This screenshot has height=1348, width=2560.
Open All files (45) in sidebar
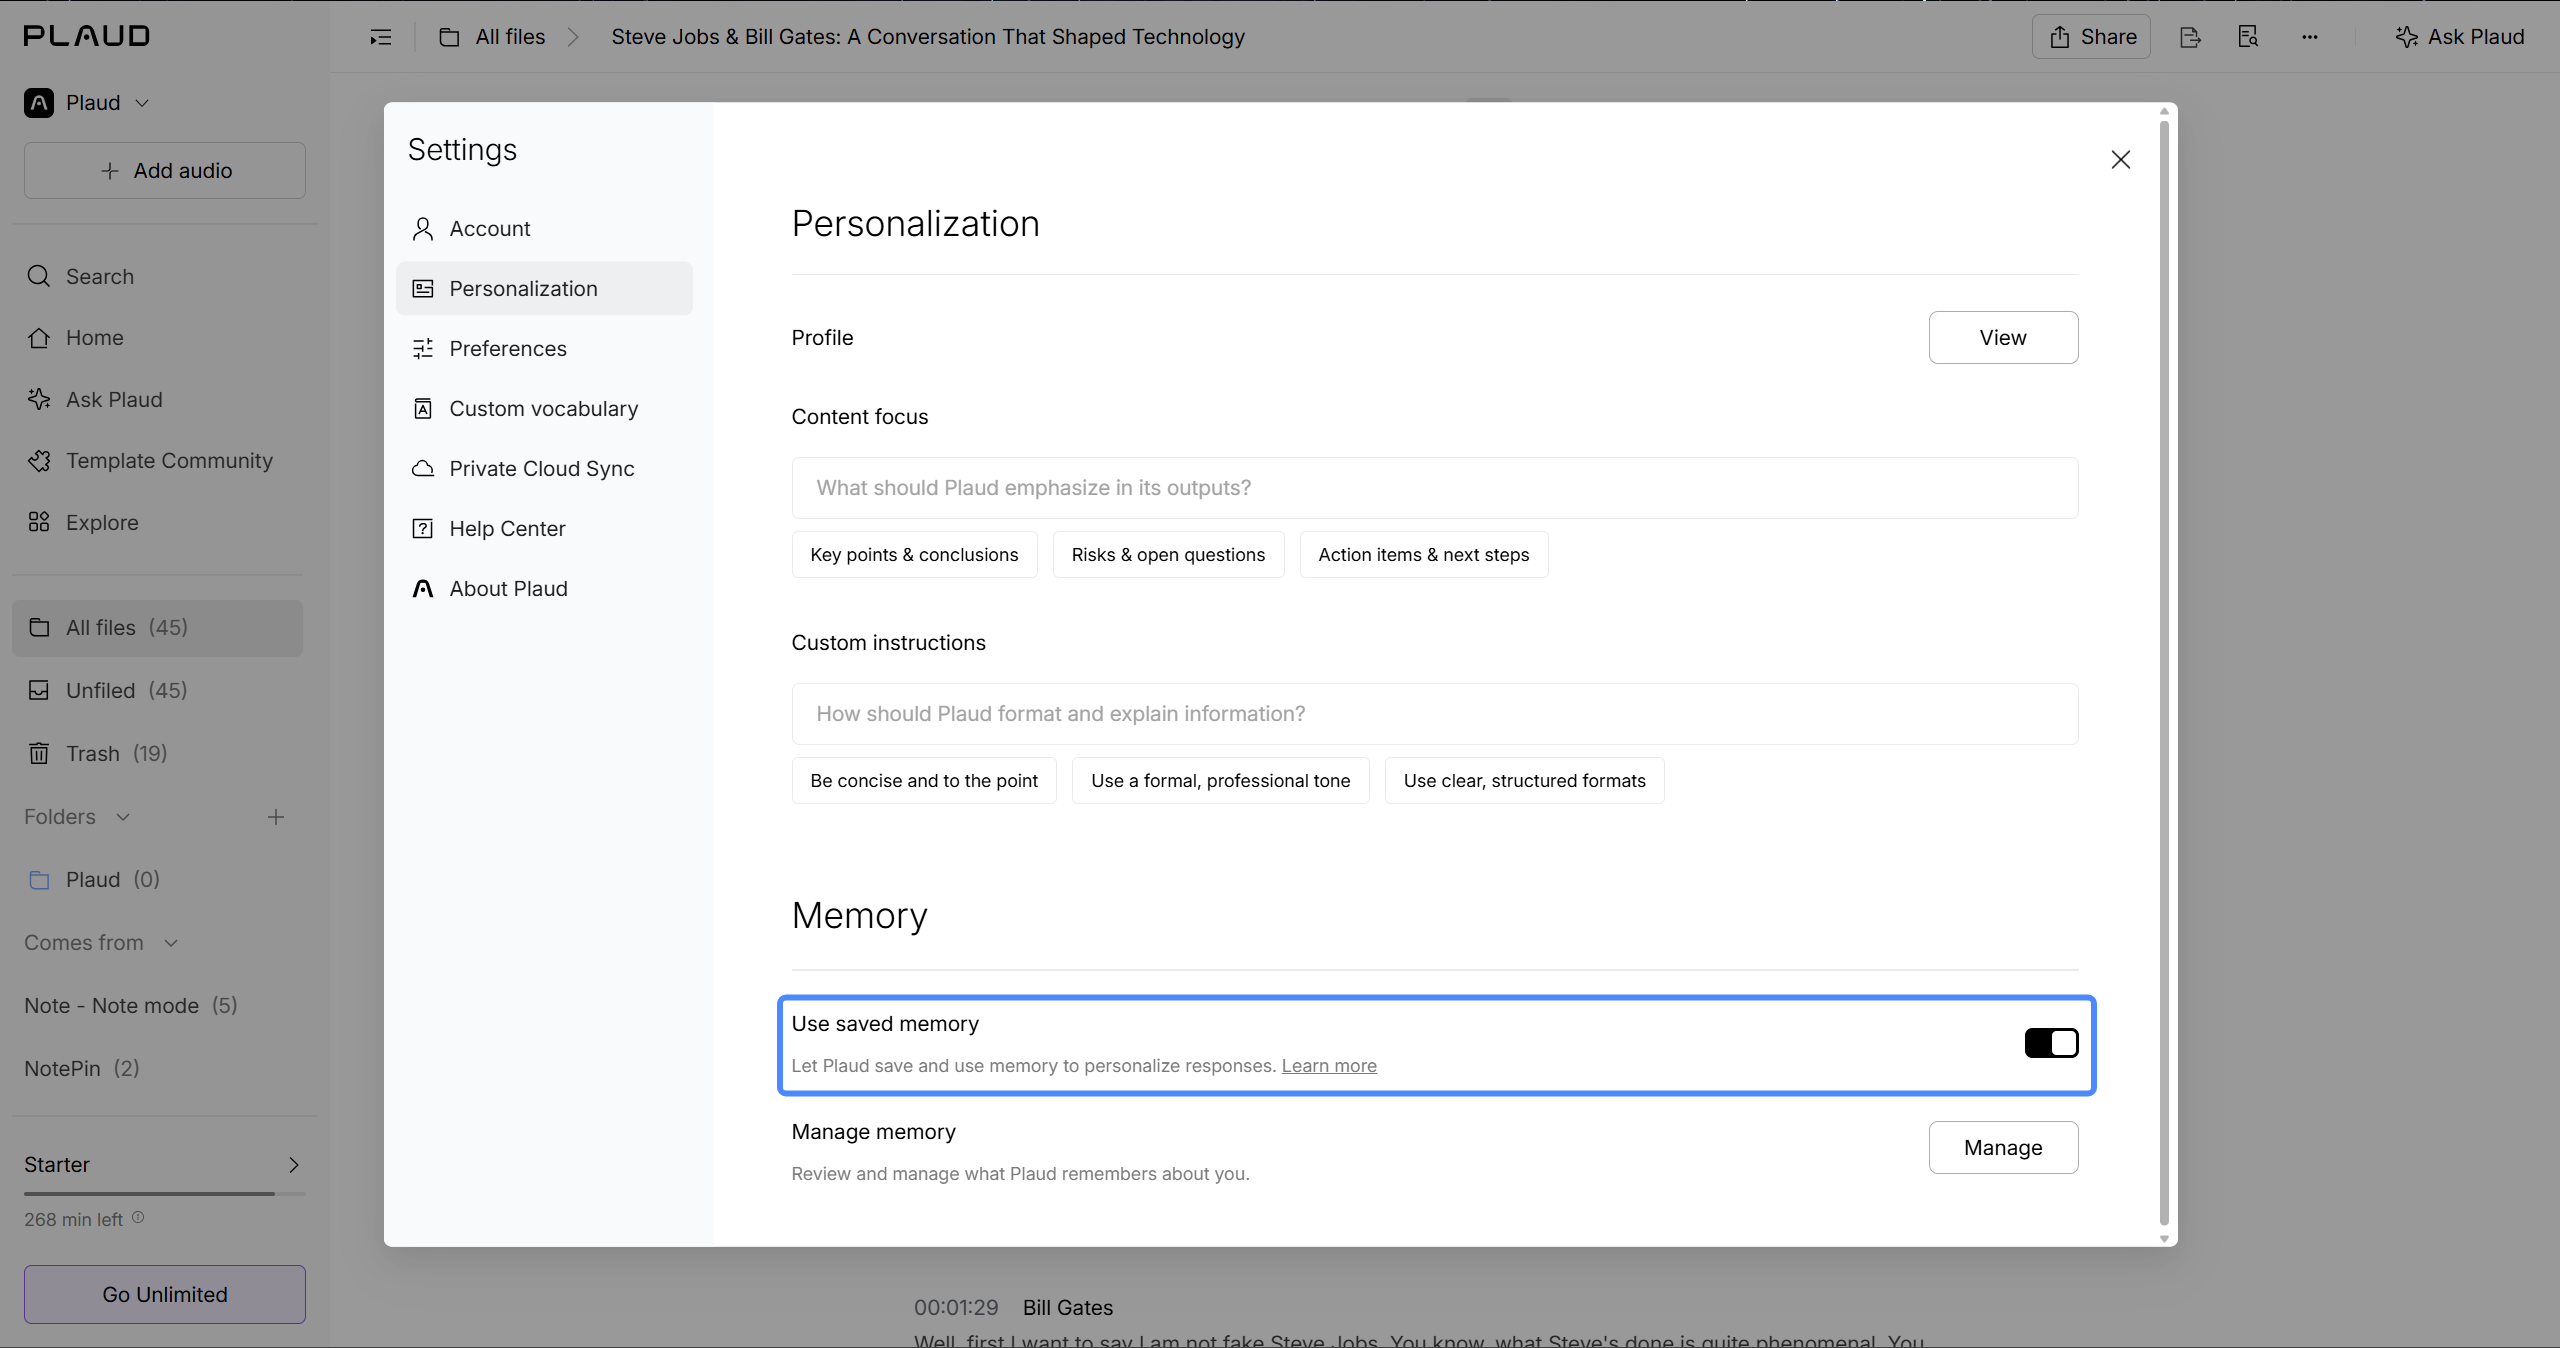(157, 628)
